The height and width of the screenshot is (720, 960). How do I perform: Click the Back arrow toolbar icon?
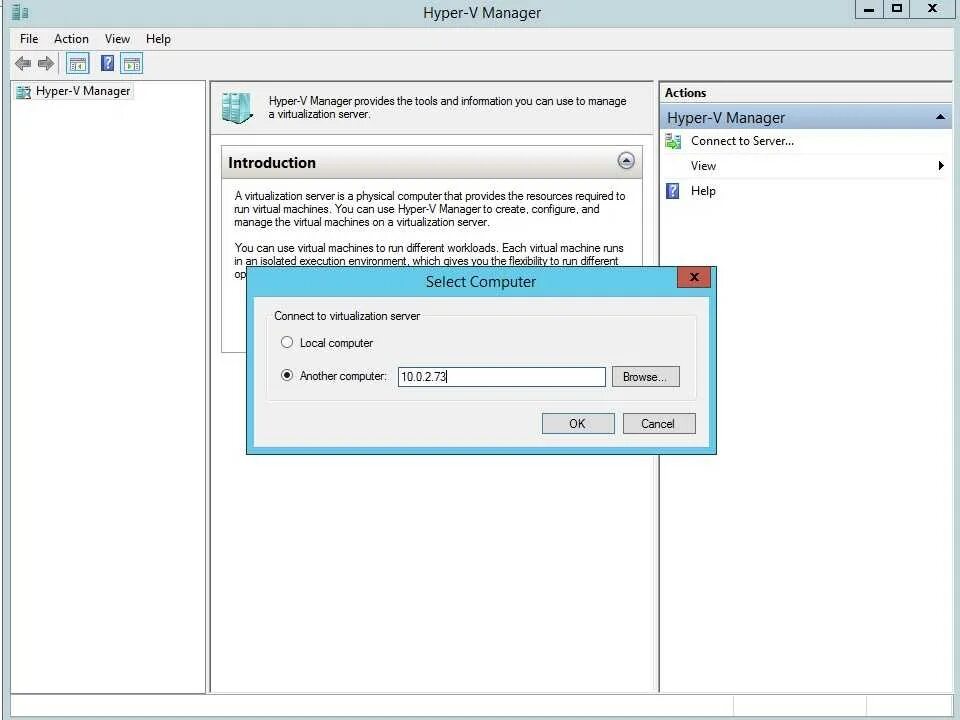point(23,63)
